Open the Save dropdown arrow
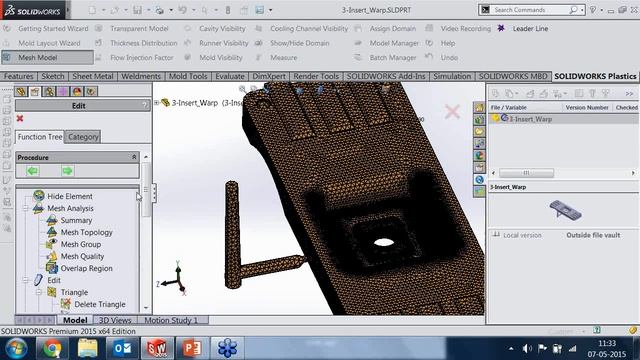 click(148, 10)
